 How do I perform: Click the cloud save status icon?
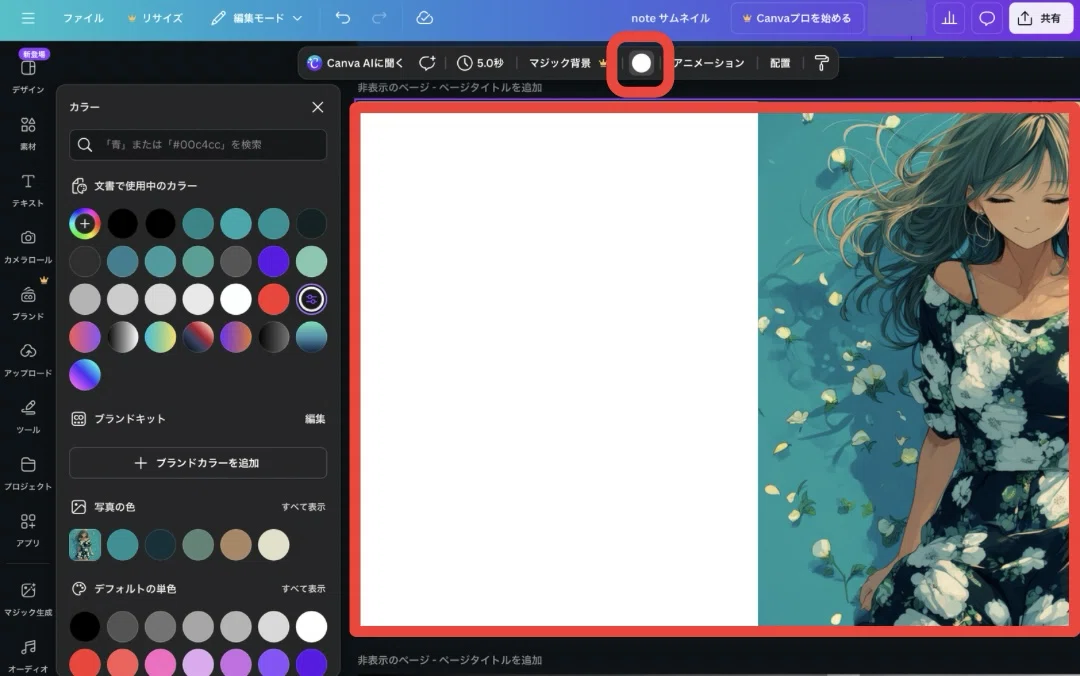click(x=424, y=18)
